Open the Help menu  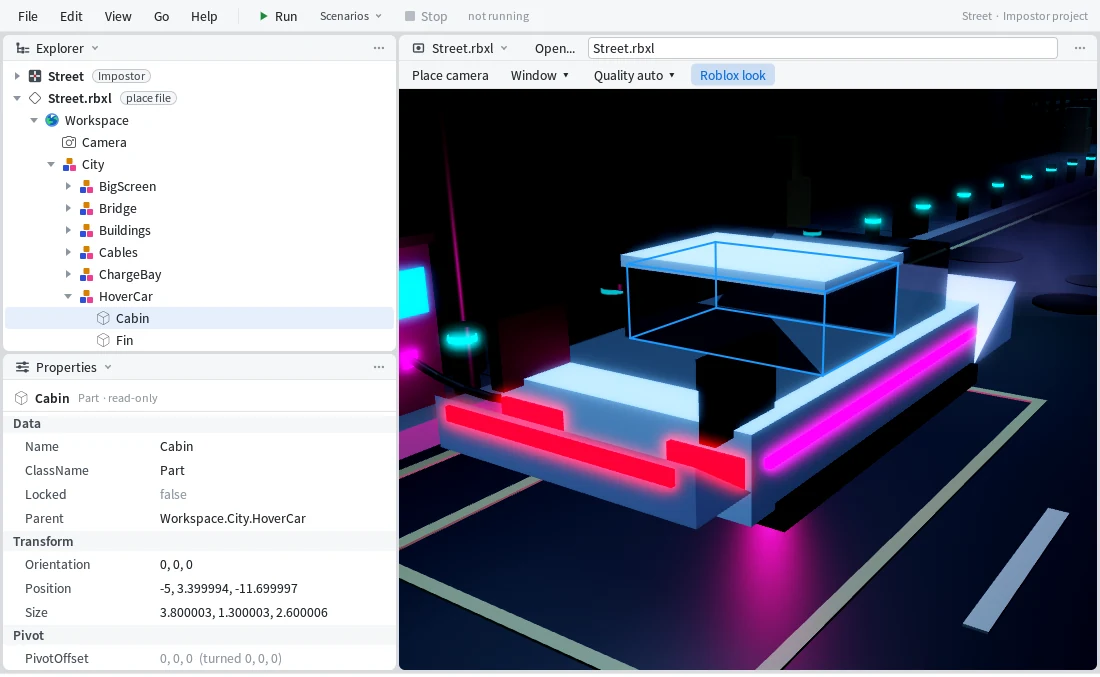point(204,16)
